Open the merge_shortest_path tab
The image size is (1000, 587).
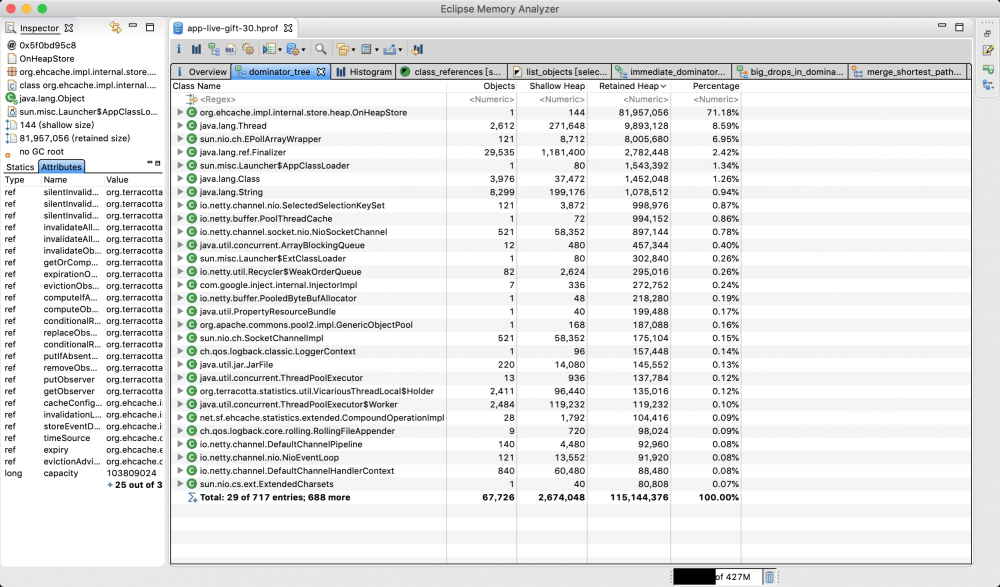point(907,72)
